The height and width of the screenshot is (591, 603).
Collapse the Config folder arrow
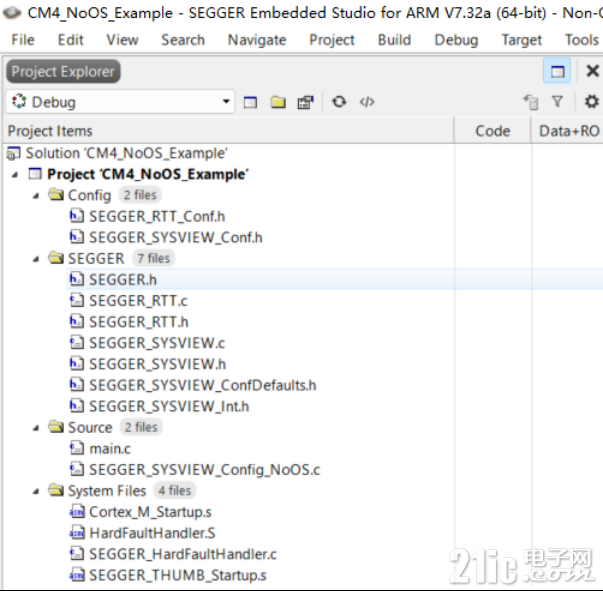point(36,196)
